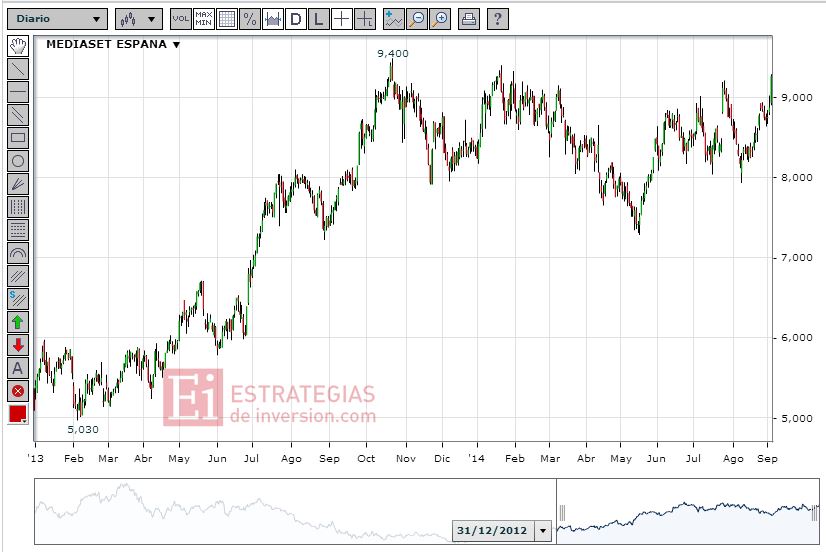Viewport: 826px width, 552px height.
Task: Click the 31/12/2012 date field
Action: (493, 530)
